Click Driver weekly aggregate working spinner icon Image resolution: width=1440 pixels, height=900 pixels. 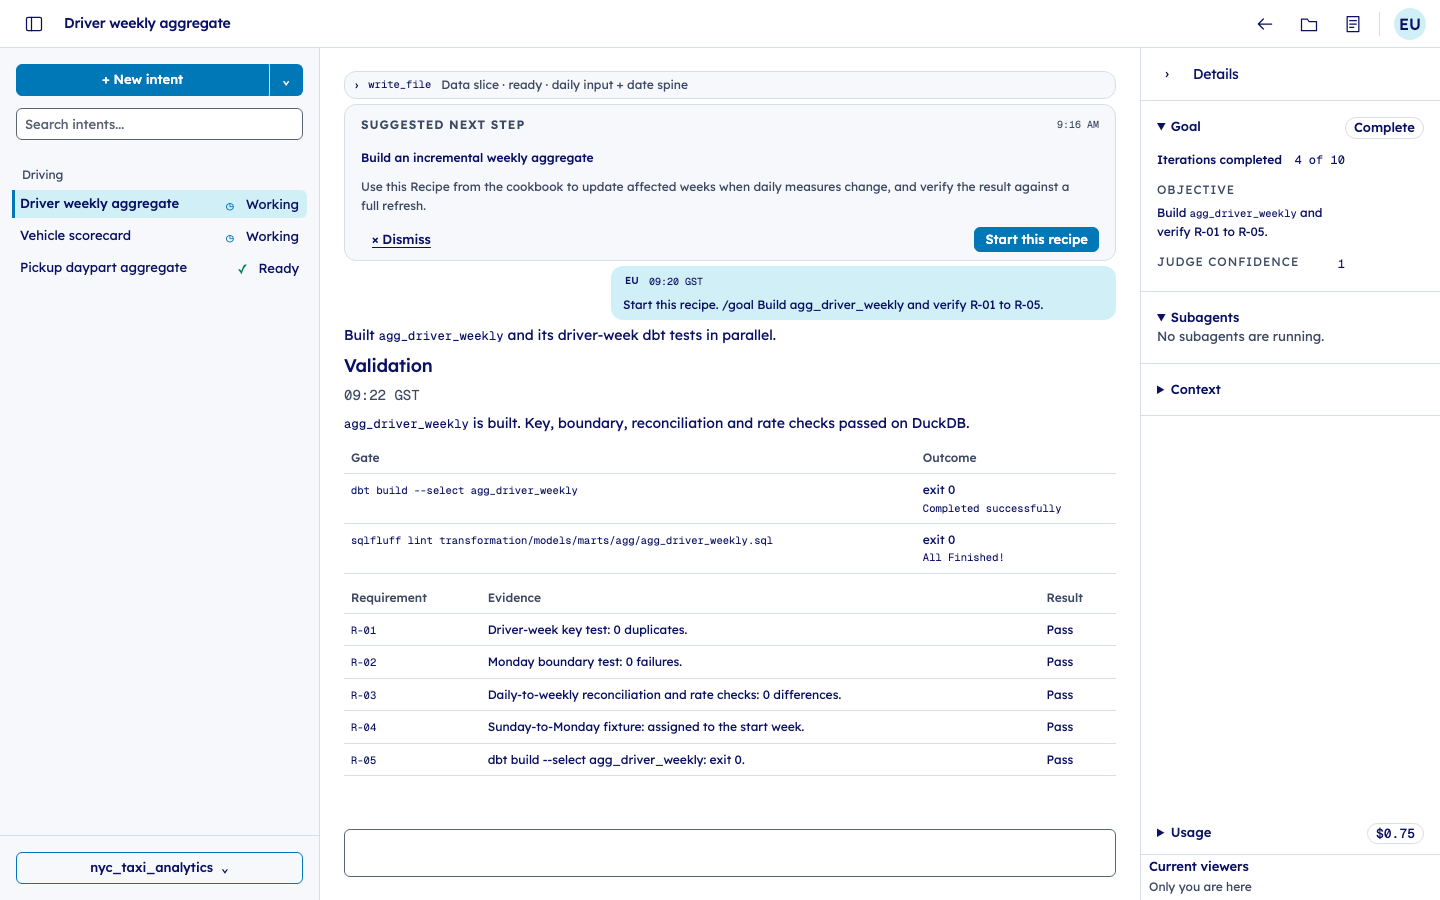coord(230,206)
